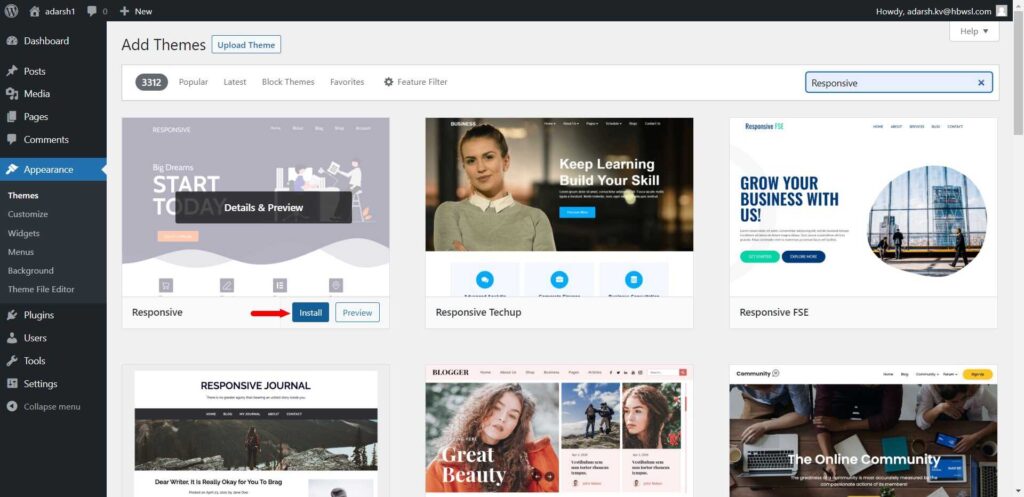
Task: Open Menus under Appearance
Action: point(21,252)
